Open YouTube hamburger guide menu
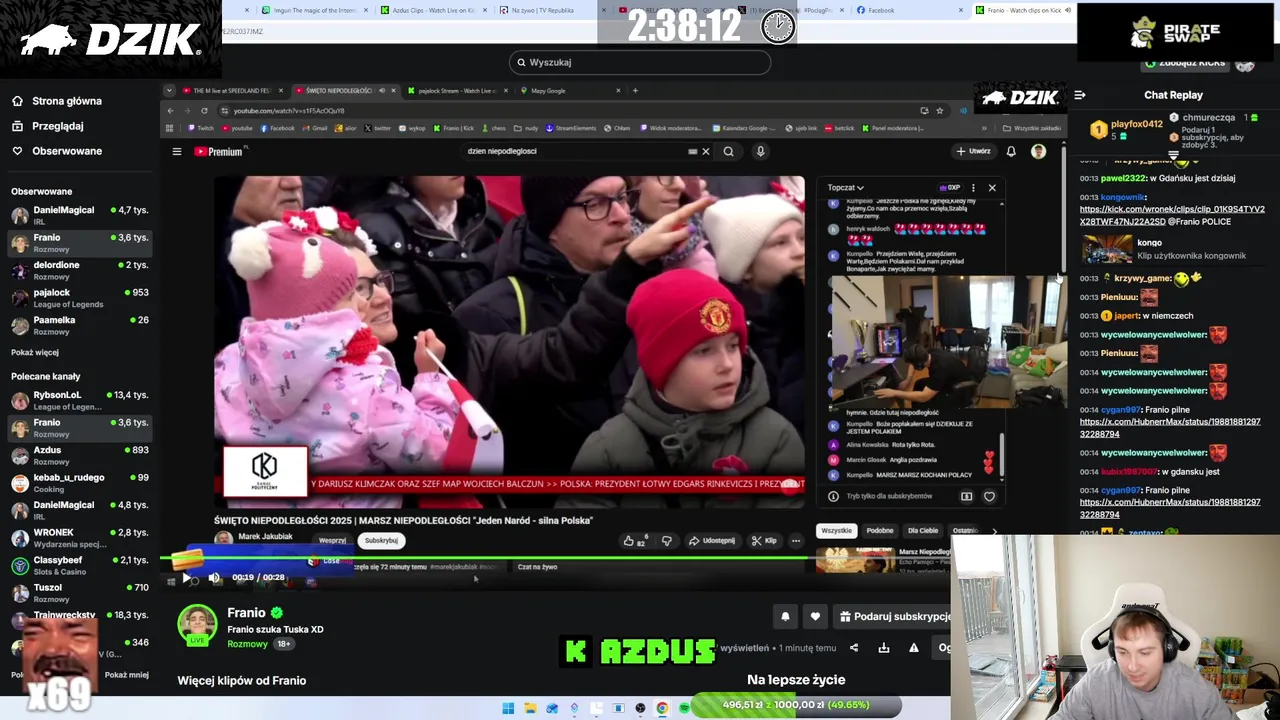Image resolution: width=1280 pixels, height=720 pixels. click(x=177, y=152)
